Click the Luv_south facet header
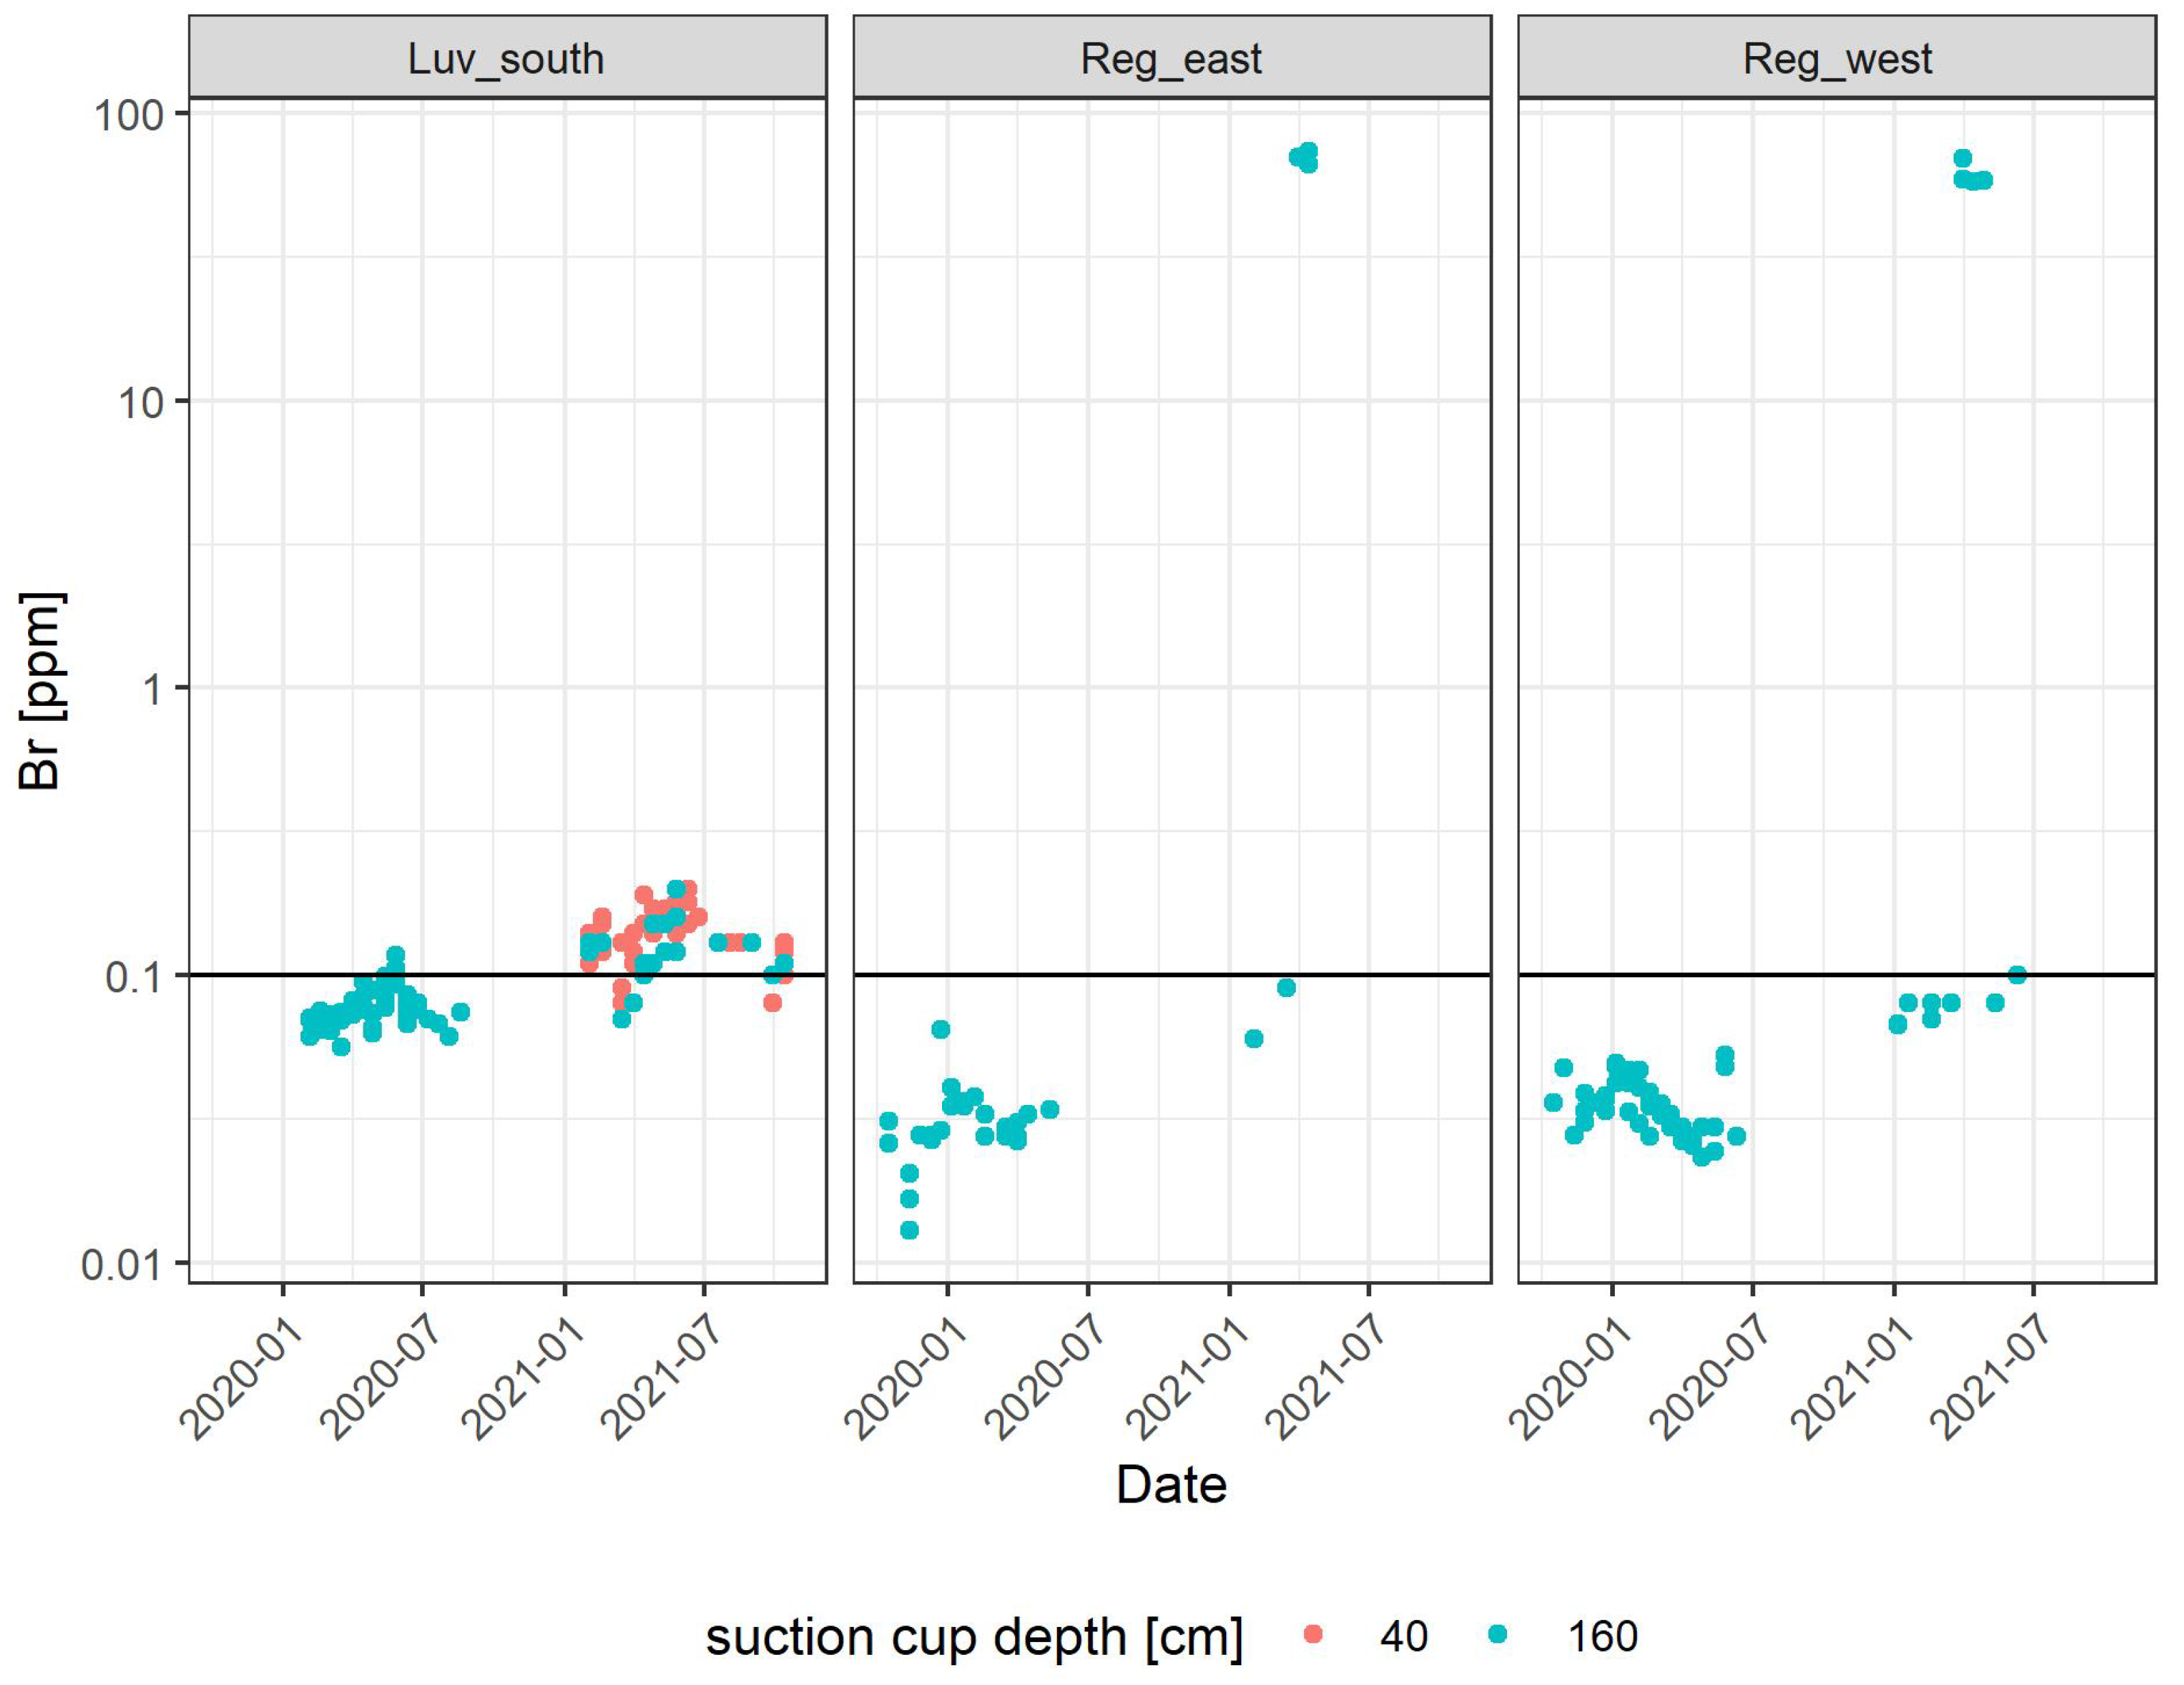This screenshot has width=2184, height=1685. pos(506,58)
